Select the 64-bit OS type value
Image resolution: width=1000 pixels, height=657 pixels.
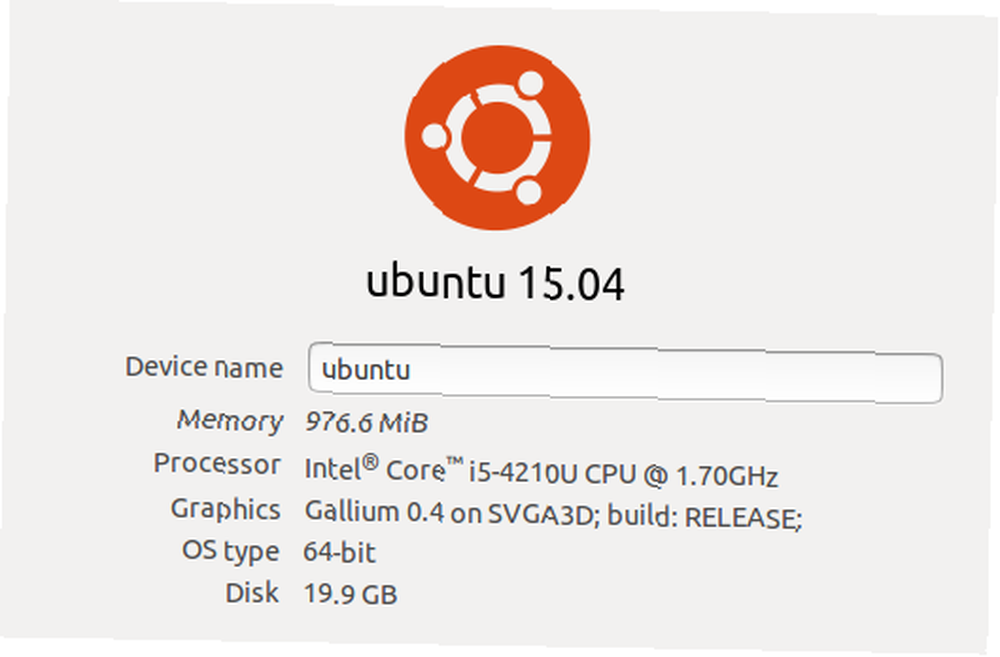coord(339,552)
